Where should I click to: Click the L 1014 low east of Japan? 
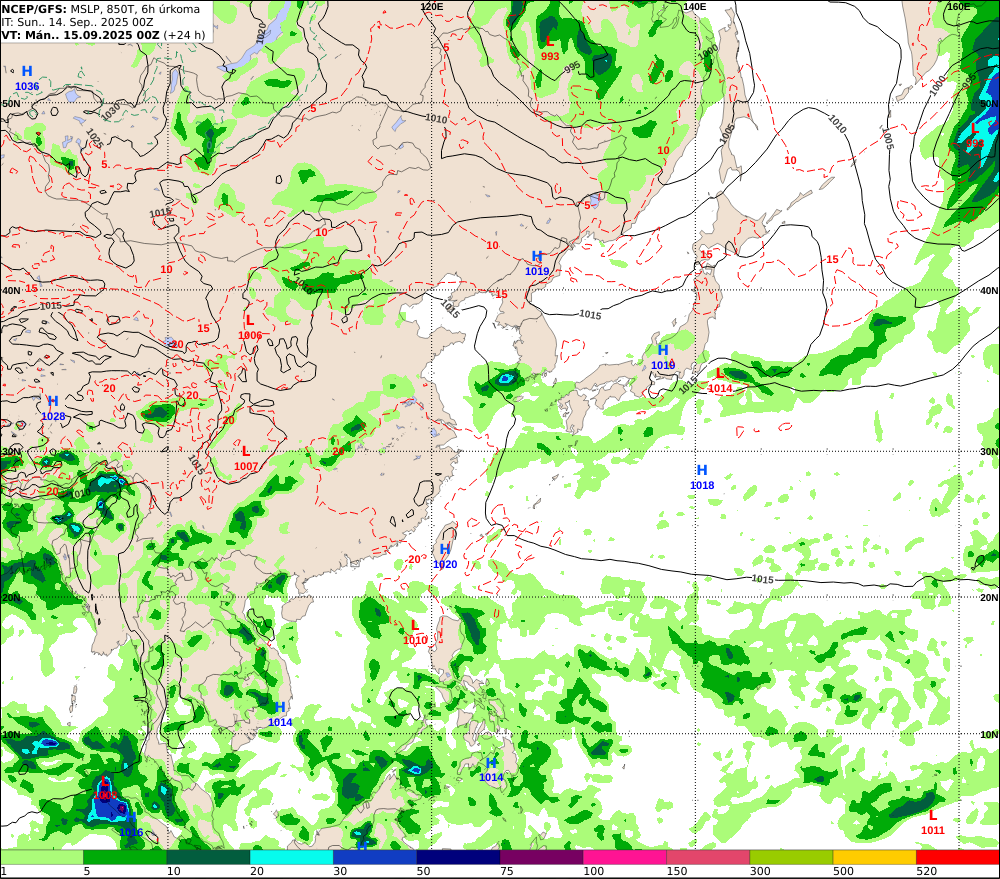(x=720, y=381)
